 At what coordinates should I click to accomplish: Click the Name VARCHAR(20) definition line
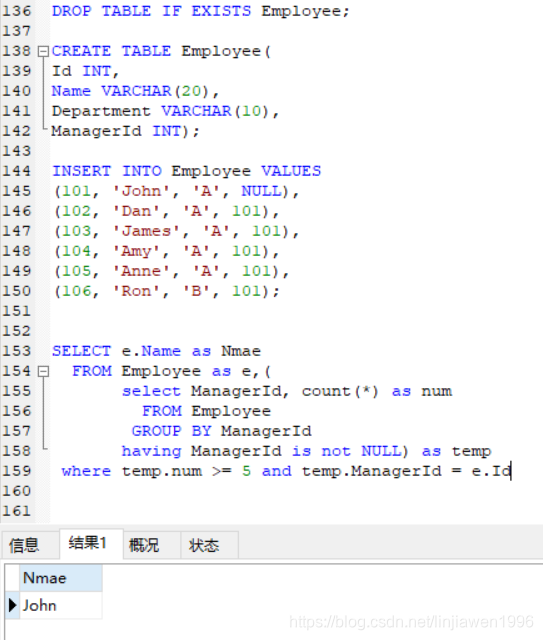135,91
